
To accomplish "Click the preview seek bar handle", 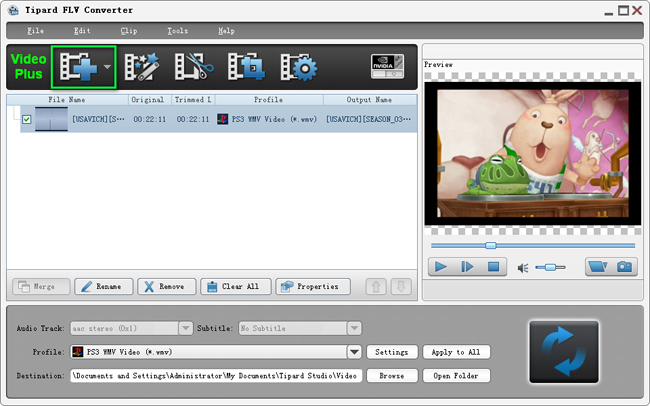I will coord(491,246).
